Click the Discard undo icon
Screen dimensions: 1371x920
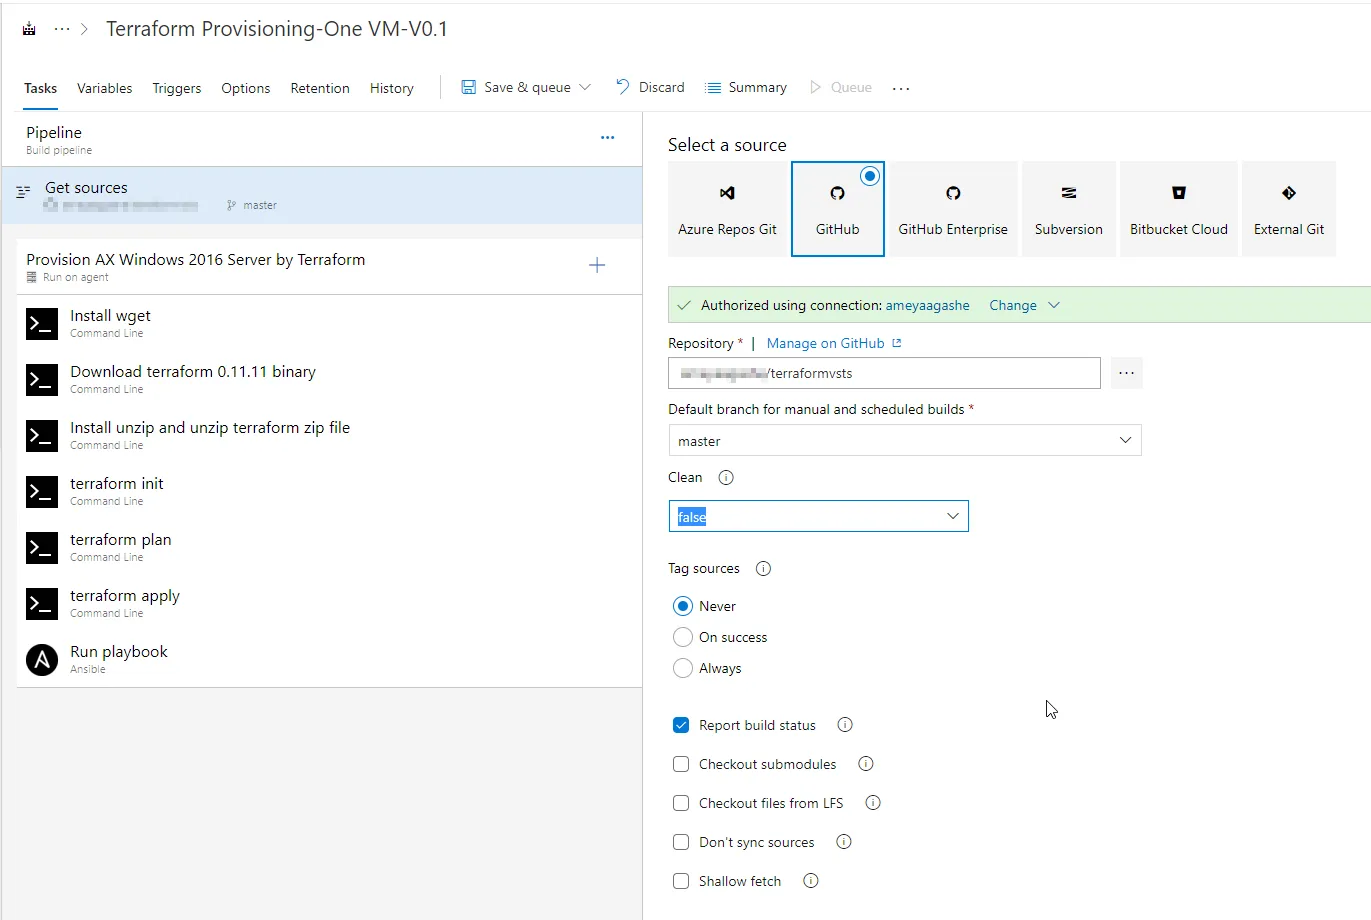tap(622, 87)
